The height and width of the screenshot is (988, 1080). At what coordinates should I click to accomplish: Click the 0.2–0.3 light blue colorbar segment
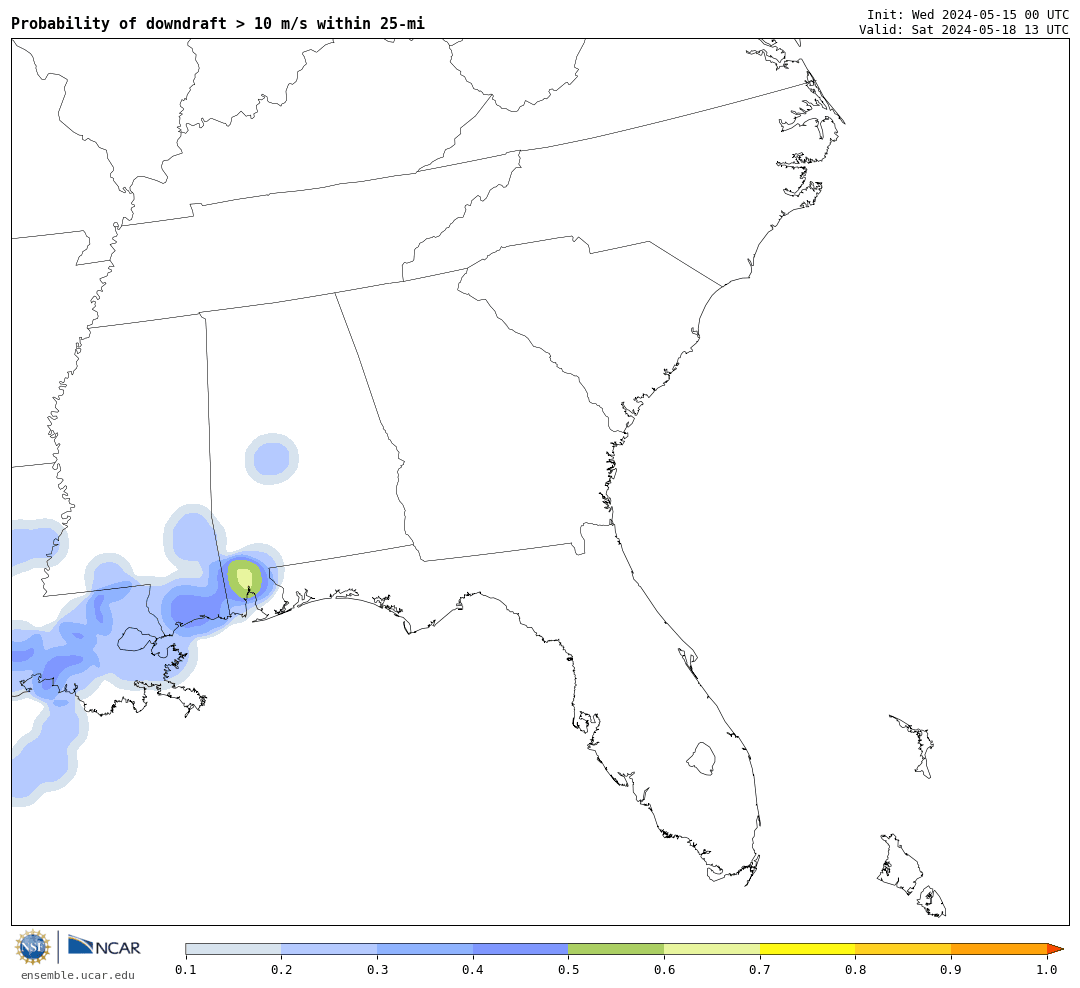coord(329,949)
